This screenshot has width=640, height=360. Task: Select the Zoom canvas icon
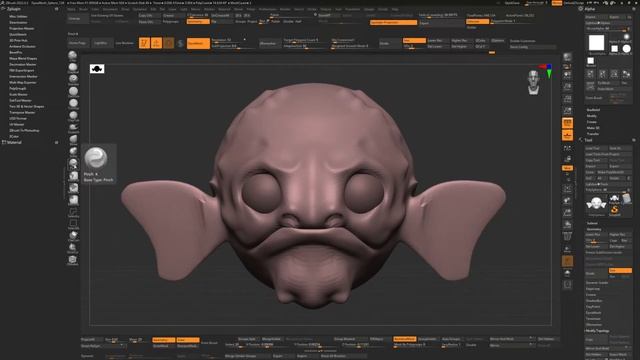pyautogui.click(x=567, y=87)
